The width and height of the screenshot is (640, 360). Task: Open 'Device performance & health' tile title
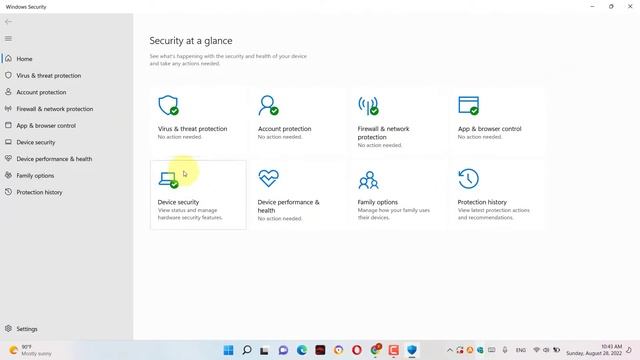pos(289,206)
